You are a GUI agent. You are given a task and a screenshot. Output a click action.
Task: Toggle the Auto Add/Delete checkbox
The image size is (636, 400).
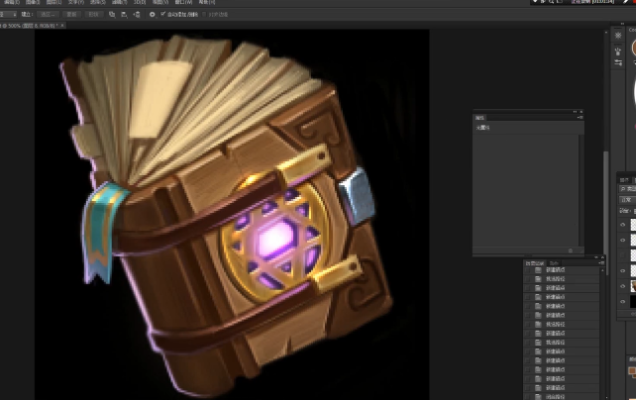click(163, 15)
